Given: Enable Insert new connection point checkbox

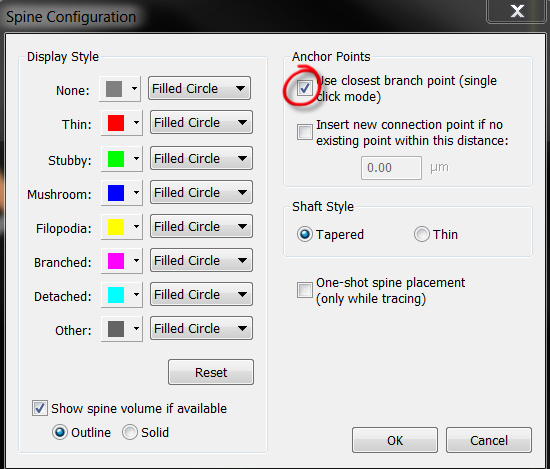Looking at the screenshot, I should click(x=304, y=132).
